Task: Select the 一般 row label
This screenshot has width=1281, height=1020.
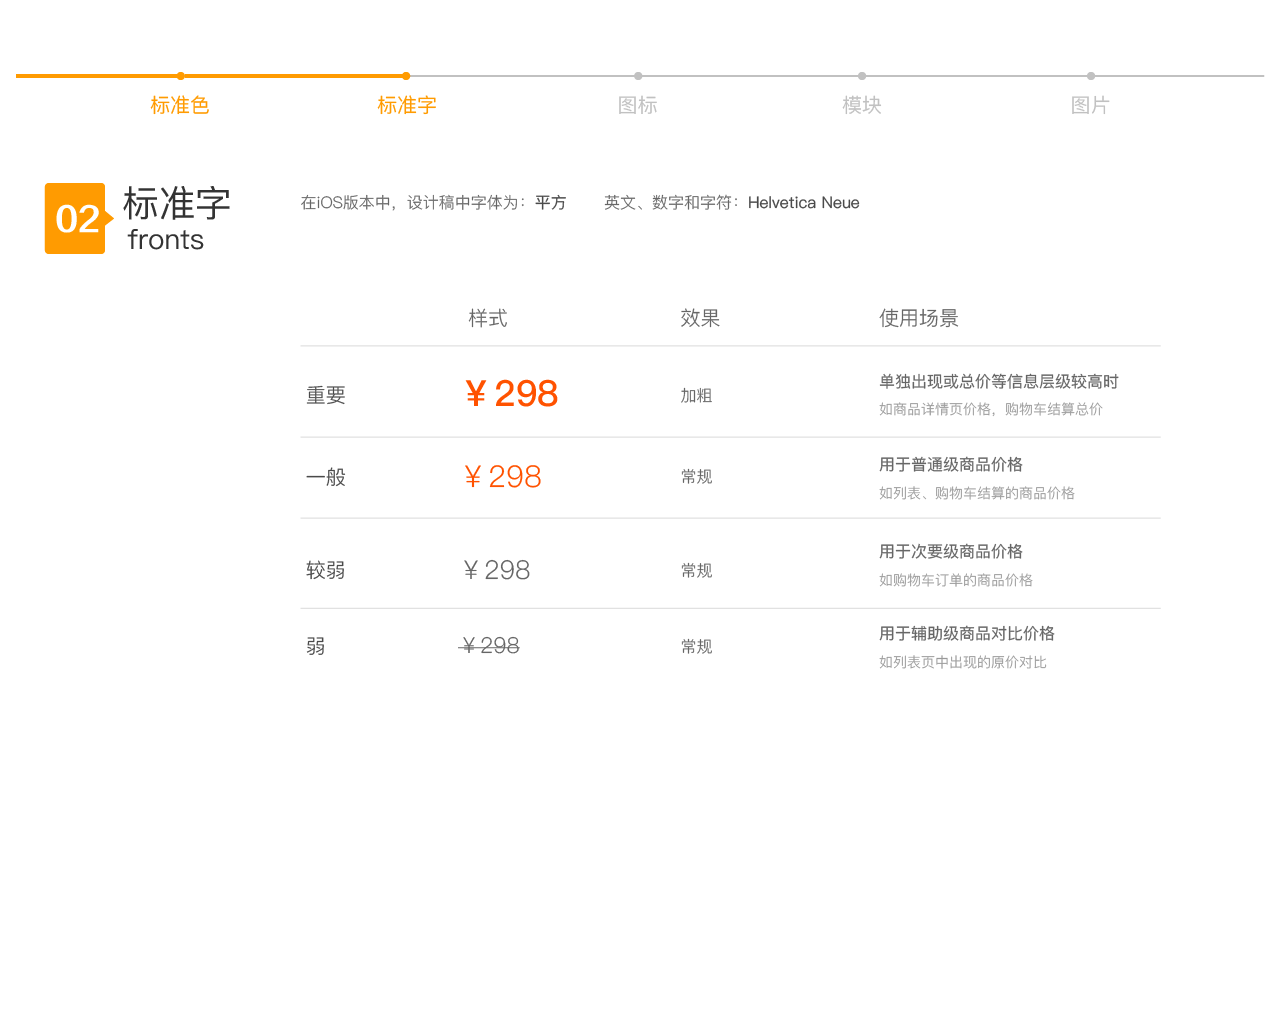Action: point(326,477)
